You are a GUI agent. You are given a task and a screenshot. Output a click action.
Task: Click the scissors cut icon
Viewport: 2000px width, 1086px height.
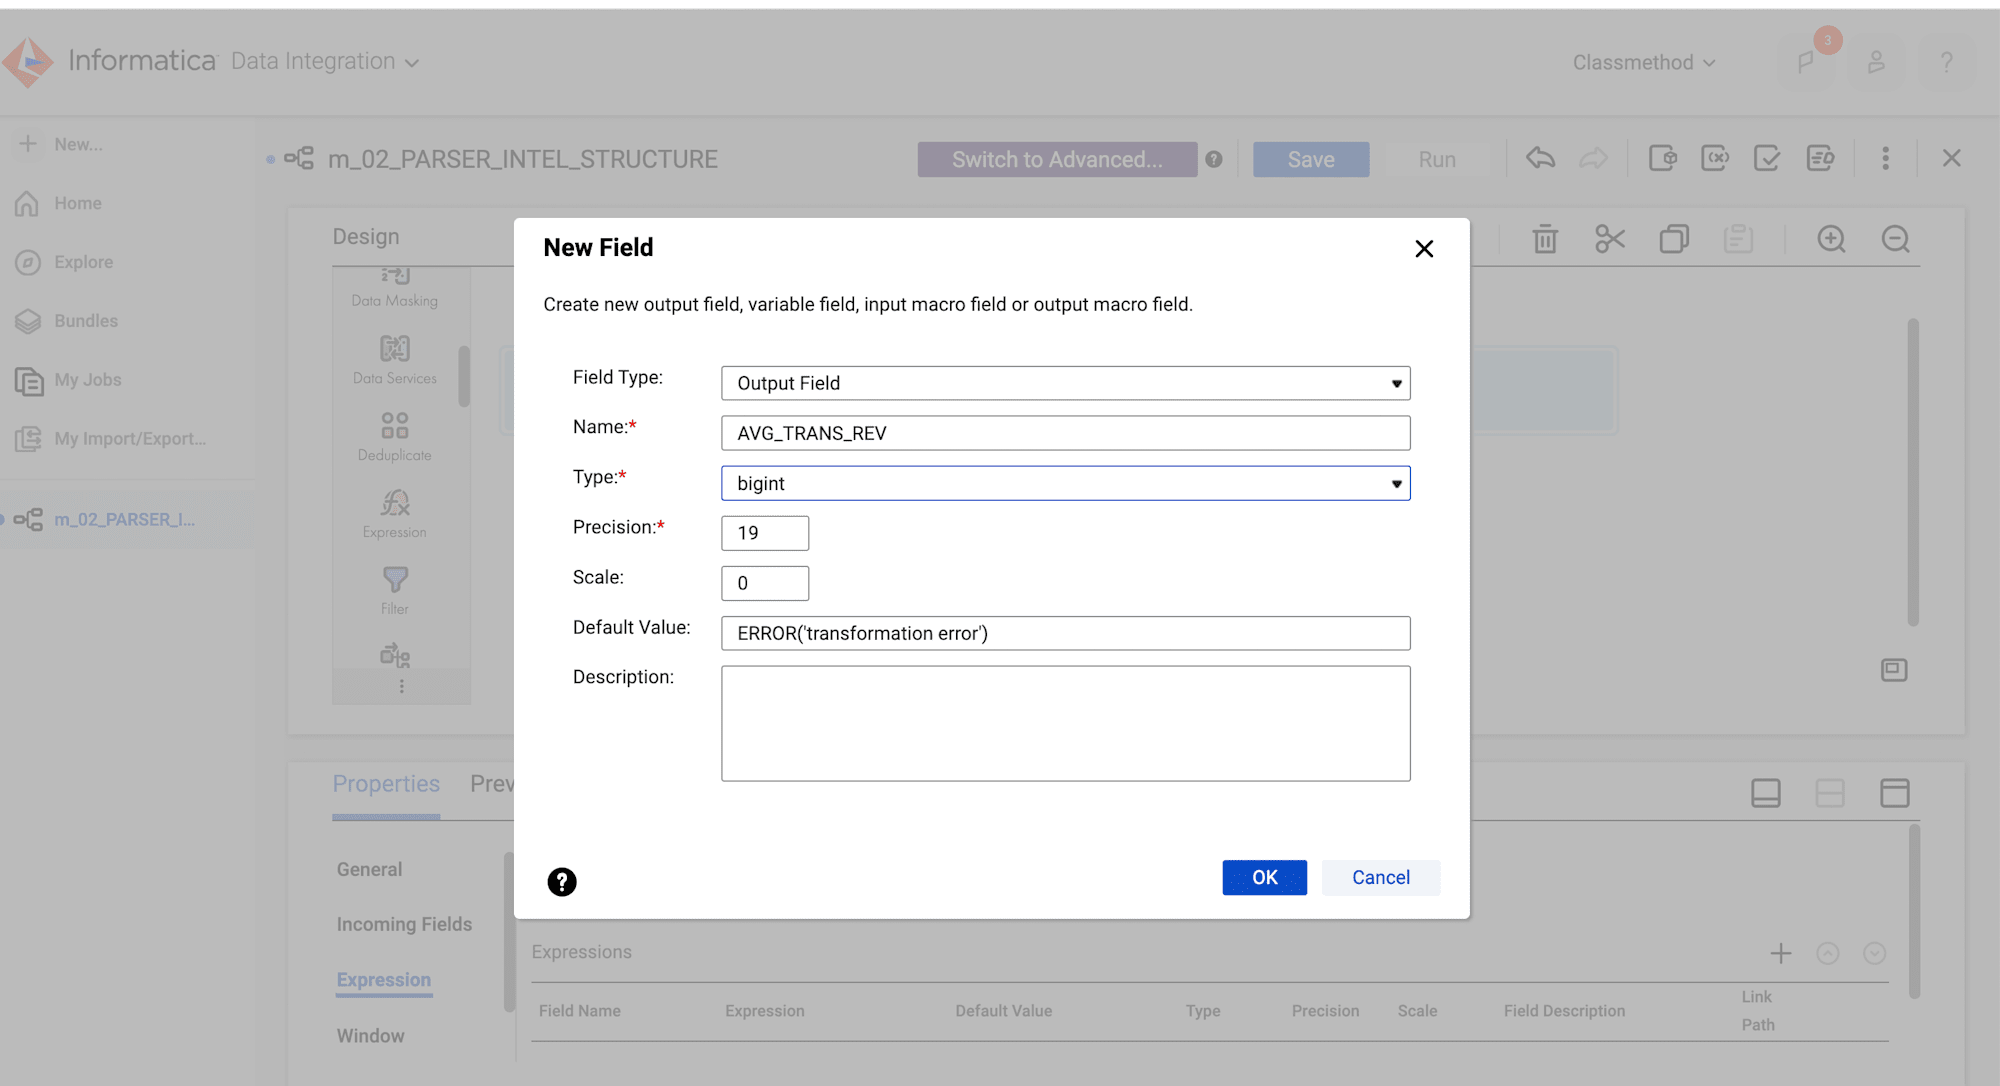click(1610, 239)
